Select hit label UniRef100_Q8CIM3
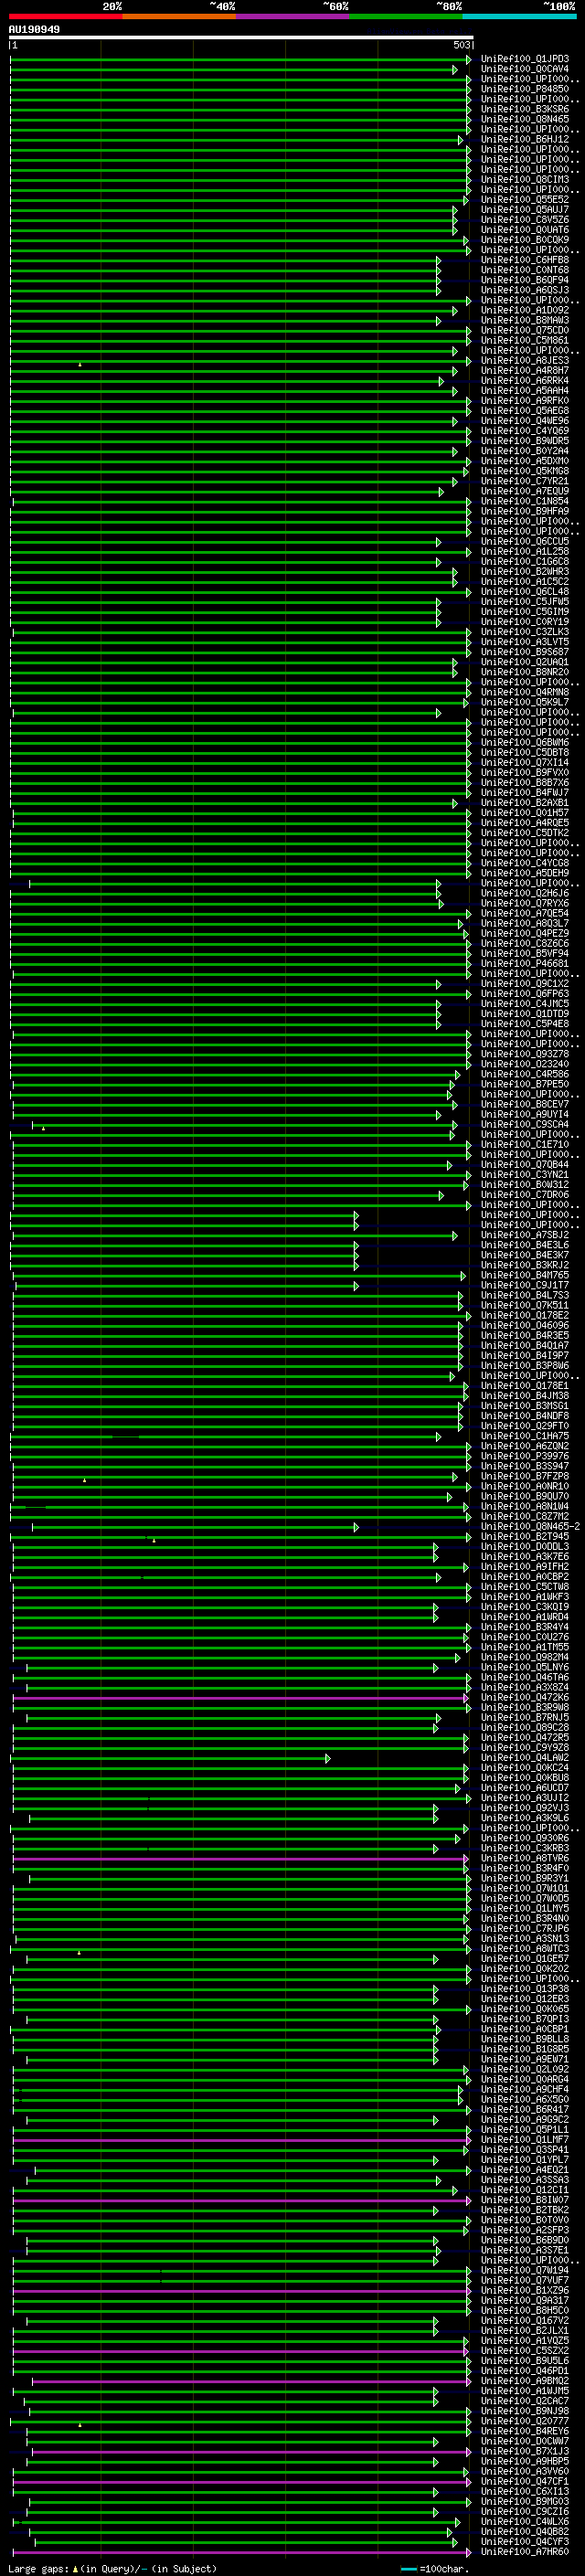The width and height of the screenshot is (585, 2576). 525,180
